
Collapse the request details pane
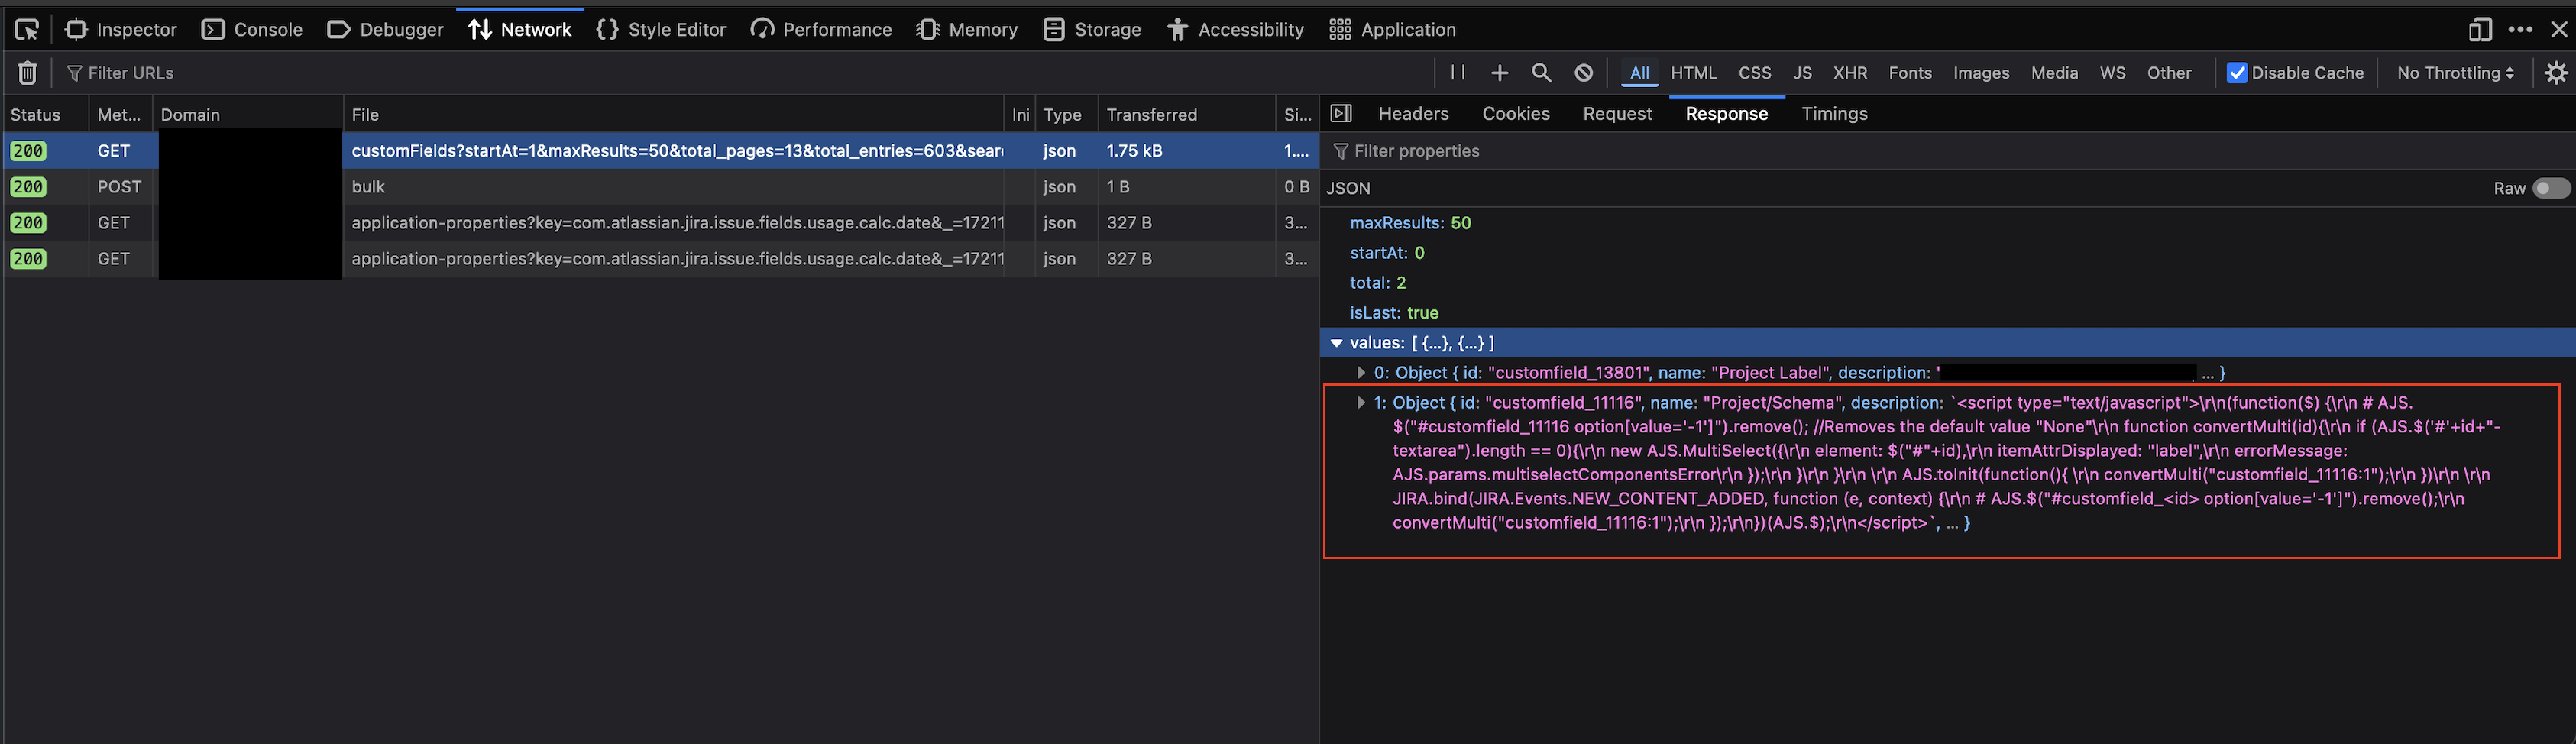point(1341,114)
